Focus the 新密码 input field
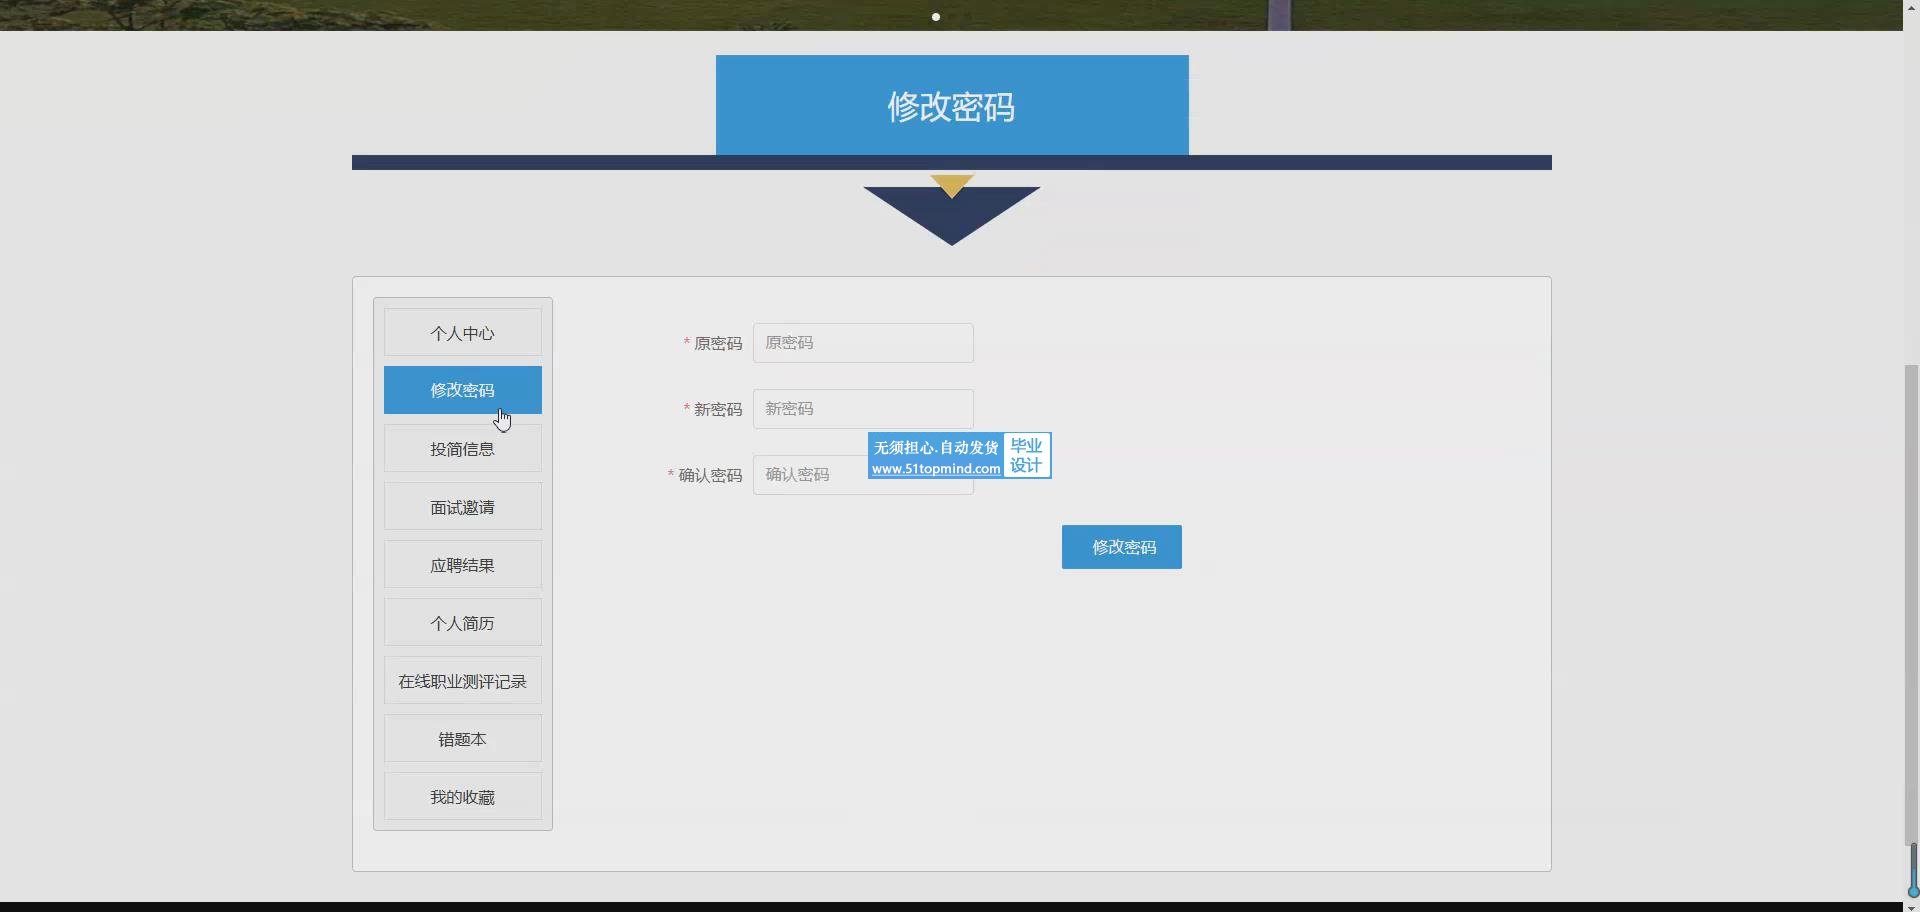 click(x=862, y=409)
